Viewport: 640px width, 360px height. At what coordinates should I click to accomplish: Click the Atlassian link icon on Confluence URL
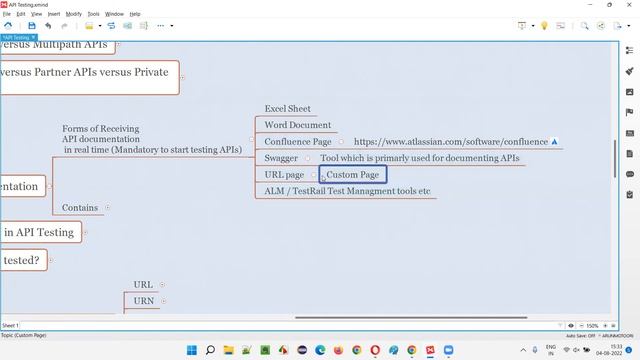(x=554, y=142)
